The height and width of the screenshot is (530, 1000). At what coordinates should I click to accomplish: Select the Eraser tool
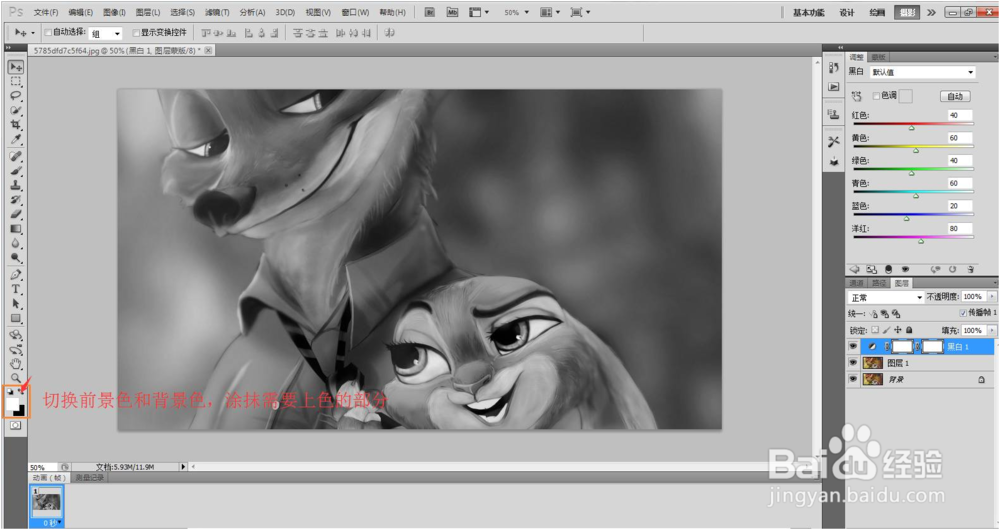tap(16, 214)
